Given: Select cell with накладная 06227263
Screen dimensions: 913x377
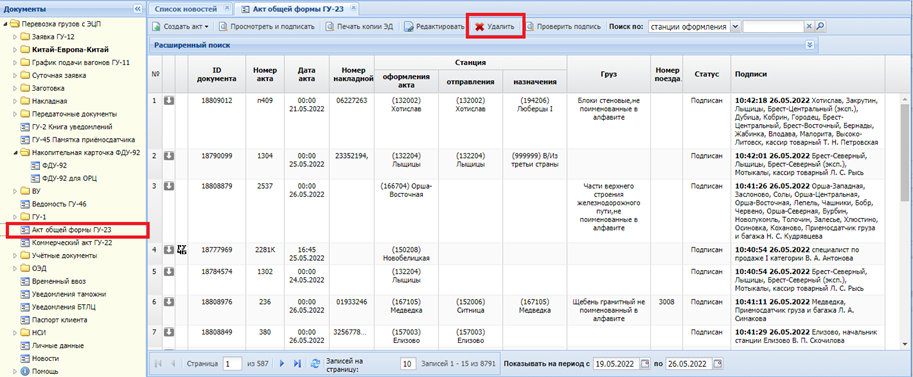Looking at the screenshot, I should pyautogui.click(x=352, y=101).
